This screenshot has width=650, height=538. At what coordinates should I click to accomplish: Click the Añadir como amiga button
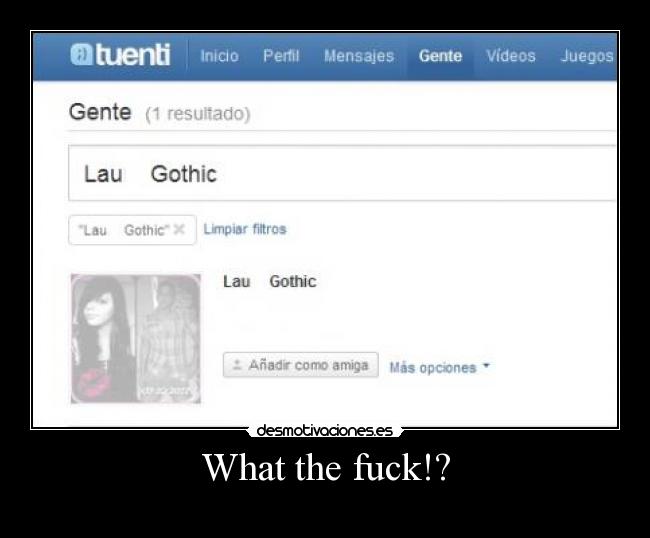(x=301, y=365)
